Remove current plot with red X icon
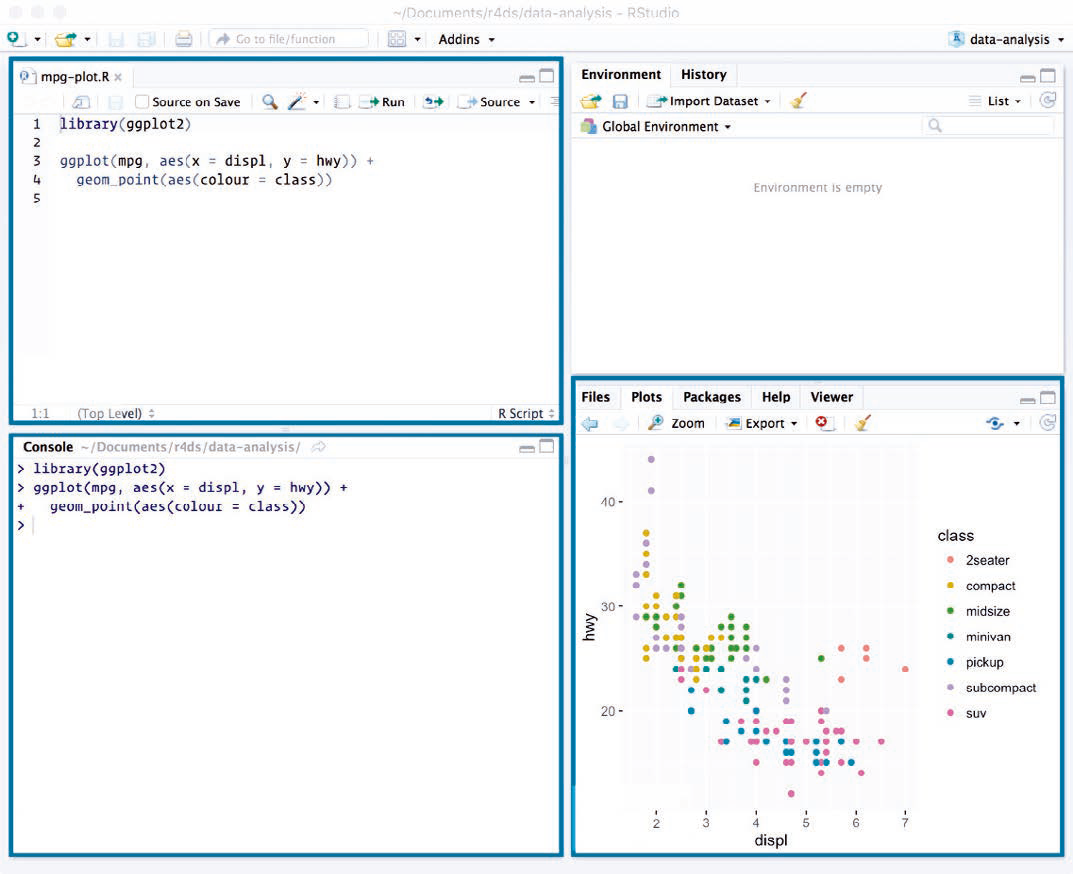Image resolution: width=1073 pixels, height=874 pixels. [x=824, y=423]
